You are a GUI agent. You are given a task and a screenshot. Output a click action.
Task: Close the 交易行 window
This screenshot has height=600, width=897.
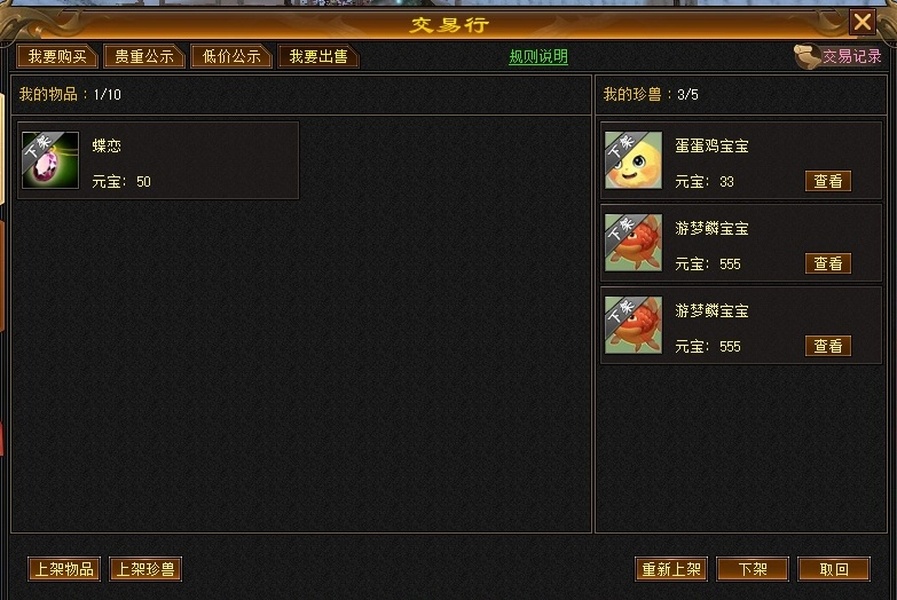(x=862, y=23)
